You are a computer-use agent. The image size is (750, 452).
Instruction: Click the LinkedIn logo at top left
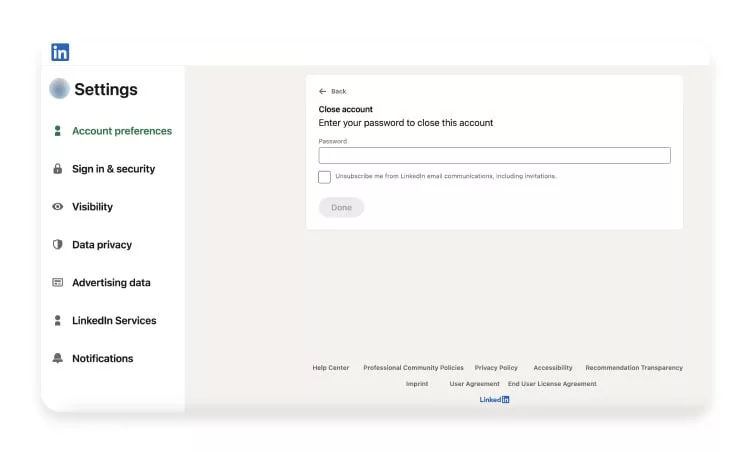(60, 52)
